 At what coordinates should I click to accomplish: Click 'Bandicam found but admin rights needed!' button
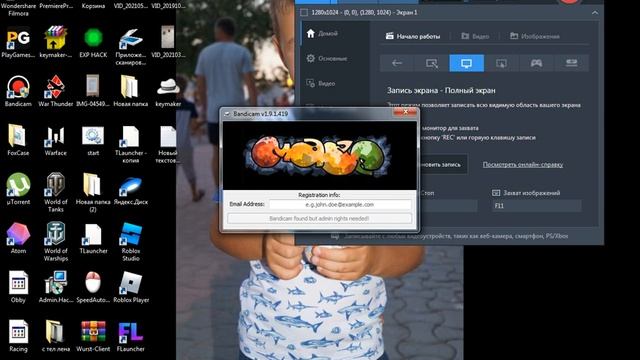[319, 219]
